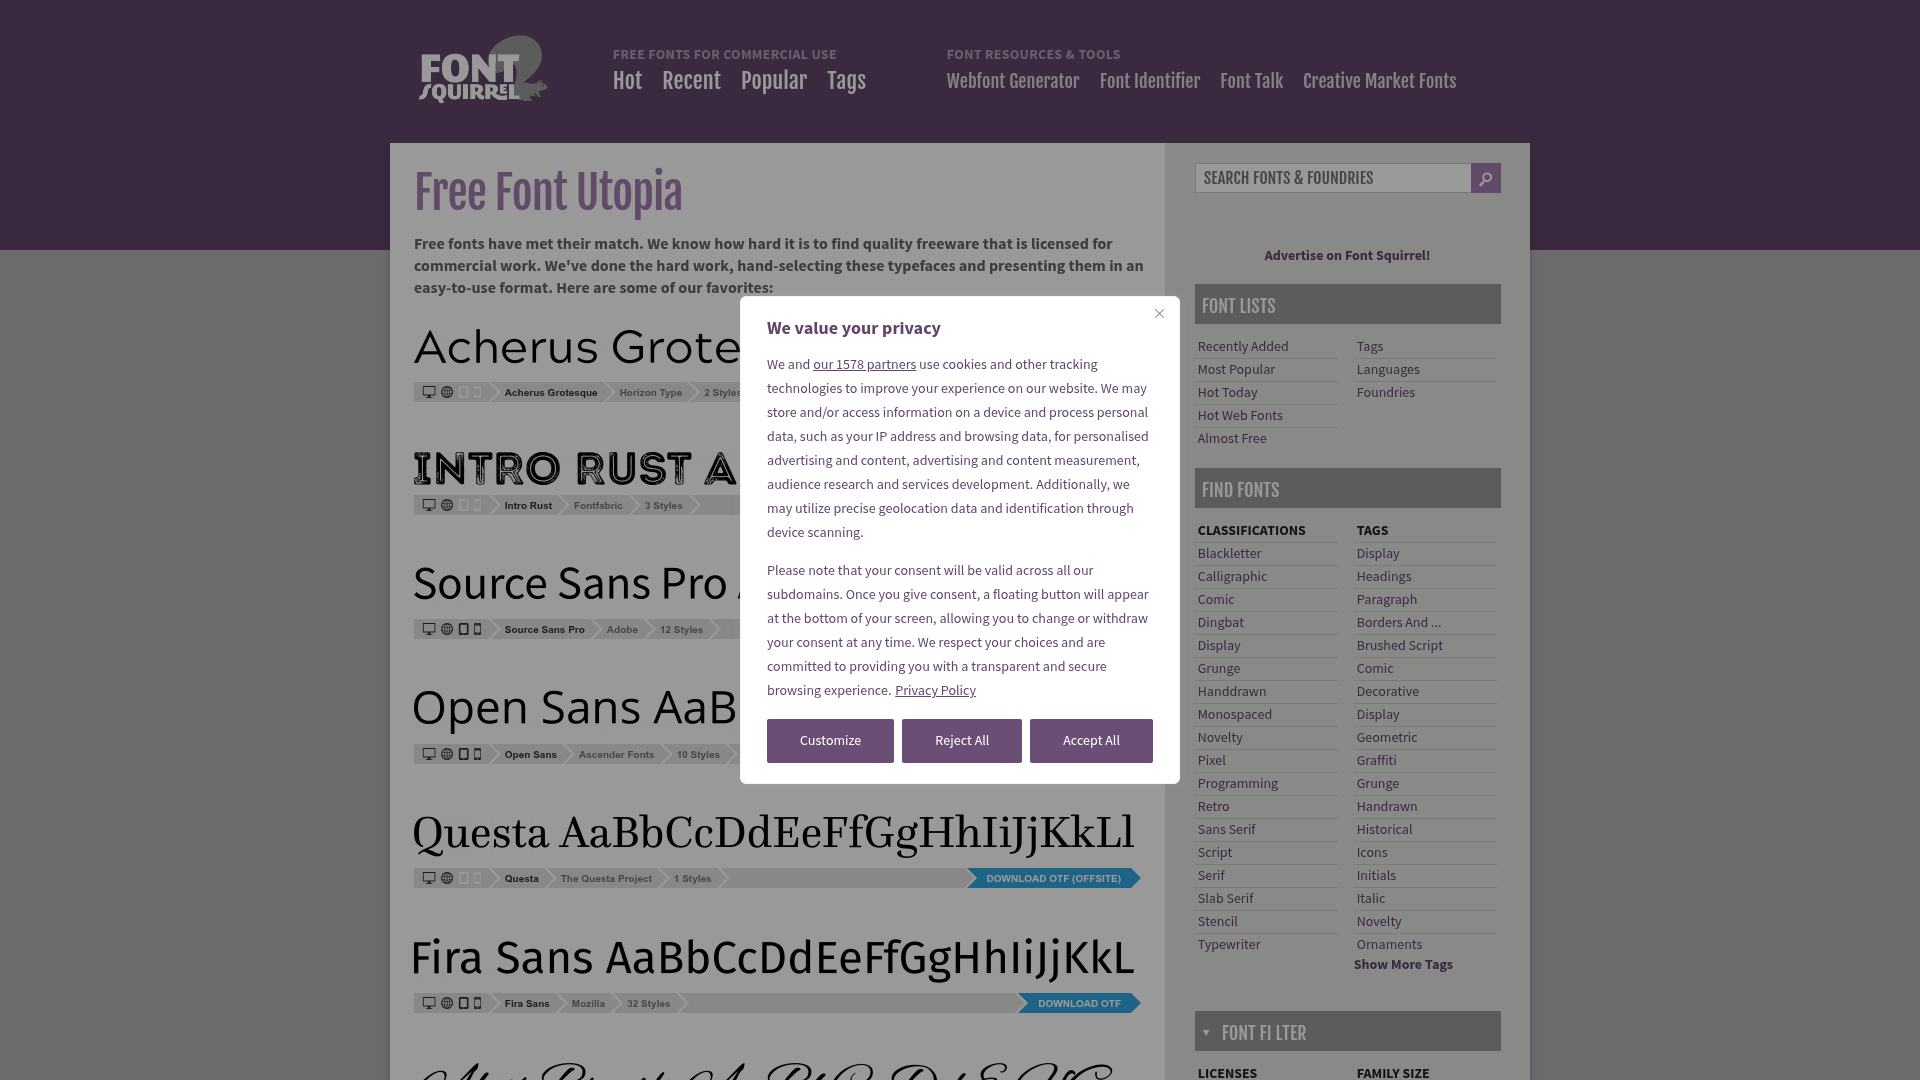Select Blackletter classification
This screenshot has width=1920, height=1080.
coord(1229,554)
